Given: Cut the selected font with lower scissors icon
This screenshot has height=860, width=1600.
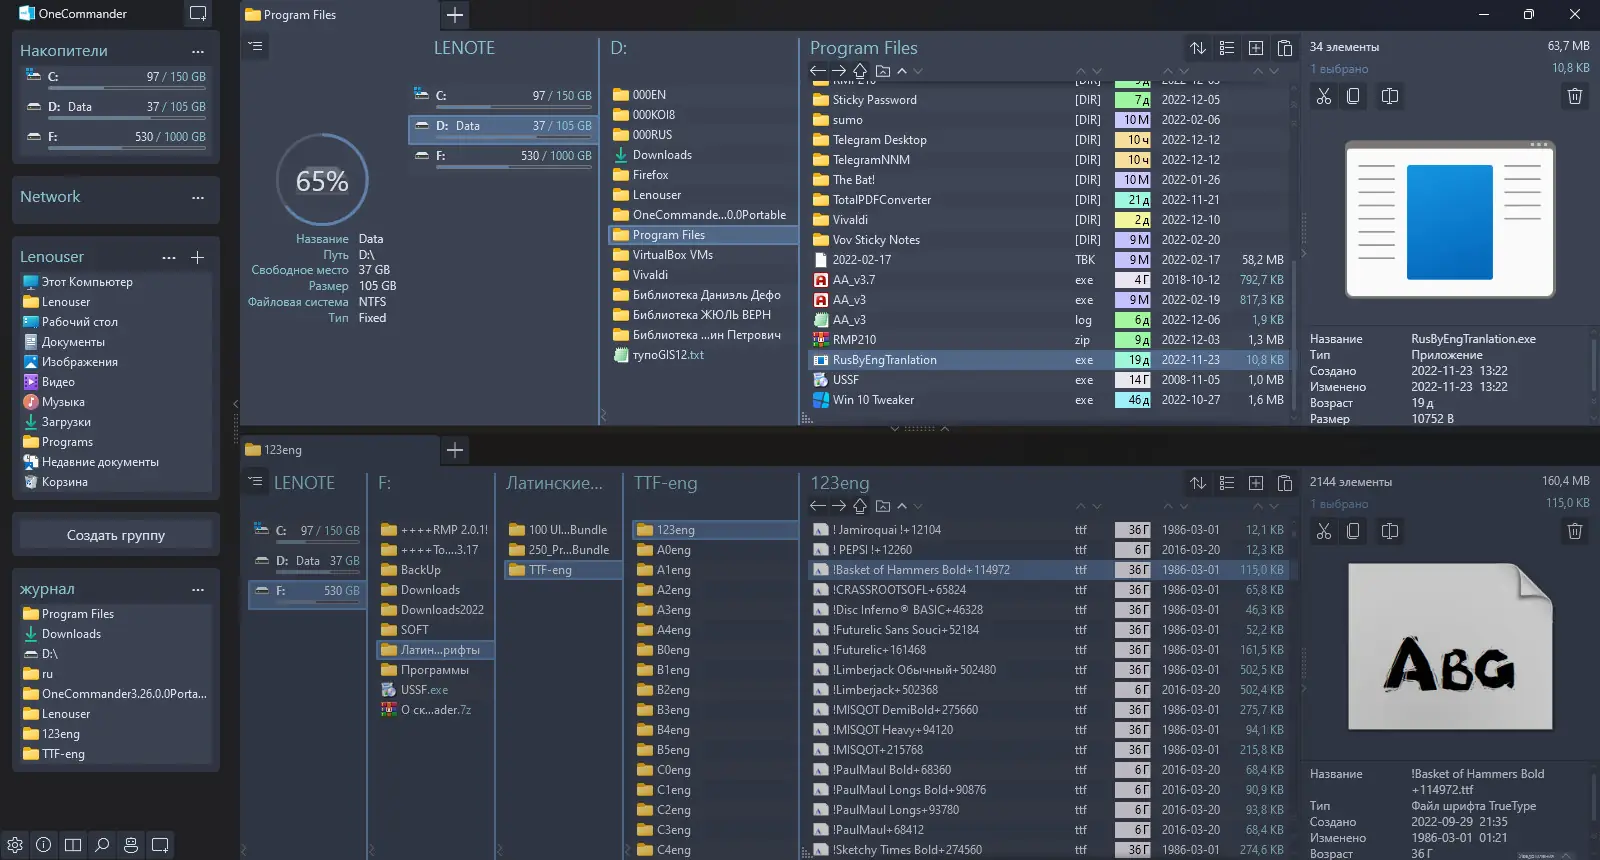Looking at the screenshot, I should (x=1324, y=531).
